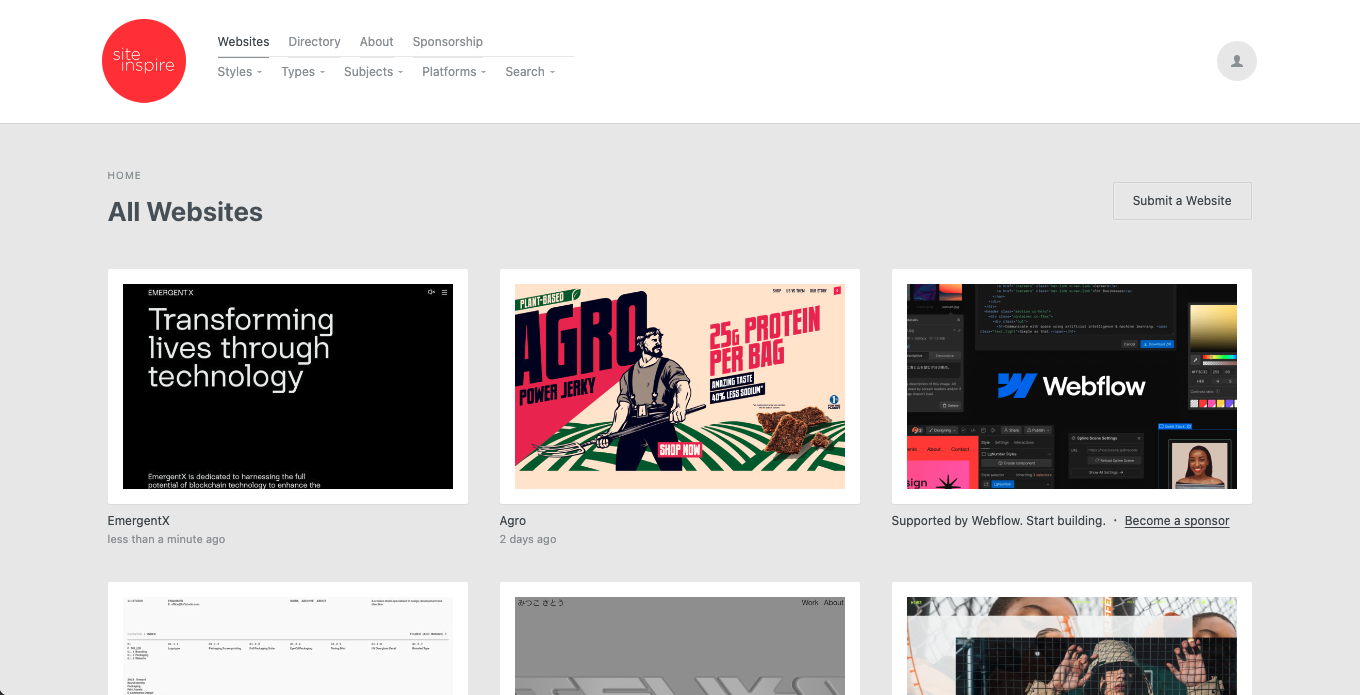Expand the Types dropdown menu

point(302,72)
